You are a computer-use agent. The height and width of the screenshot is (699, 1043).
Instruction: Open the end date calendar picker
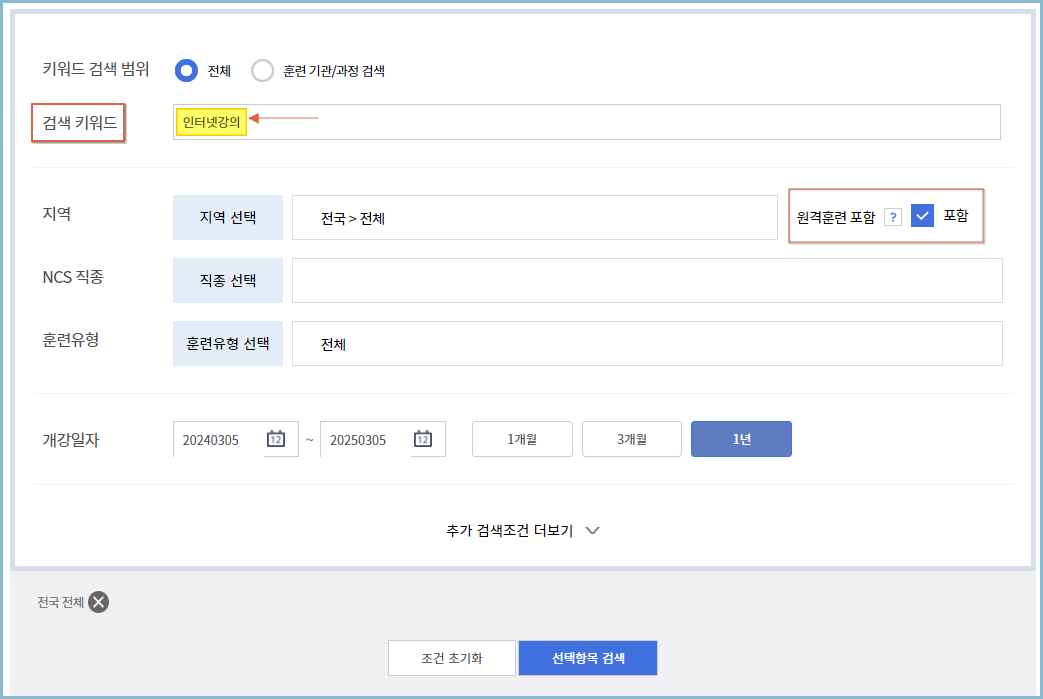pos(422,439)
